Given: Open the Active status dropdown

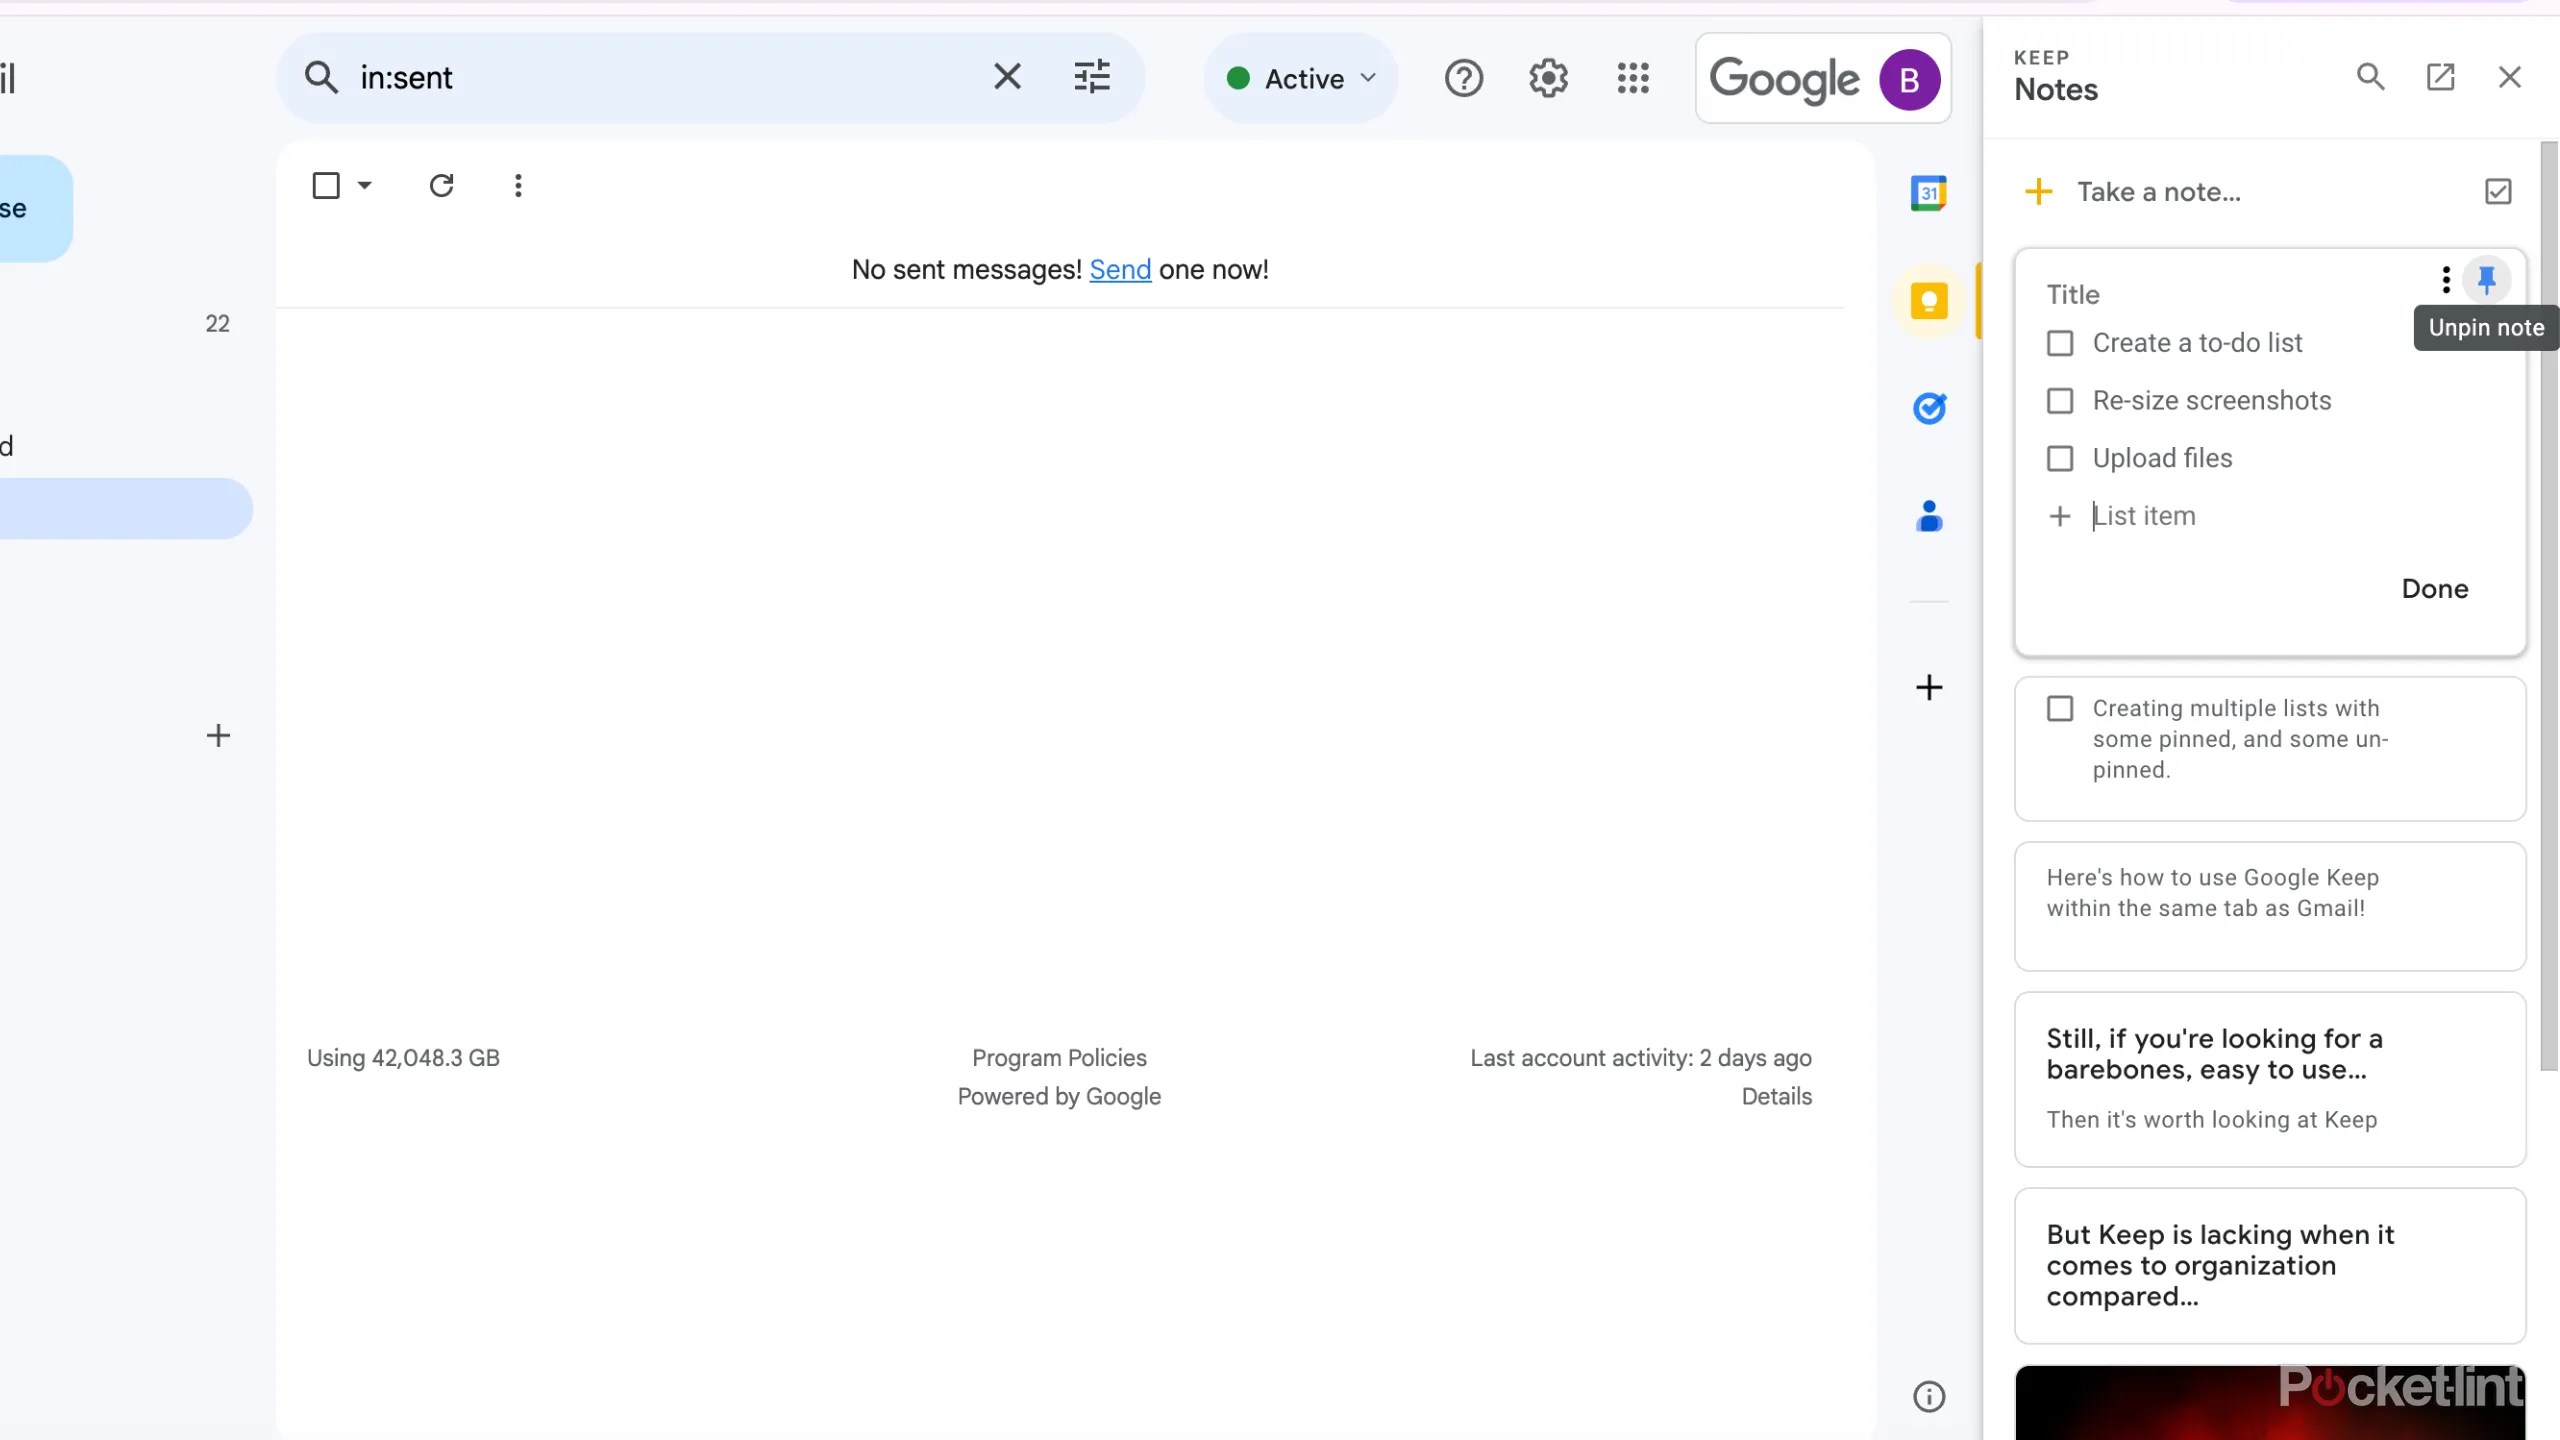Looking at the screenshot, I should click(x=1300, y=78).
